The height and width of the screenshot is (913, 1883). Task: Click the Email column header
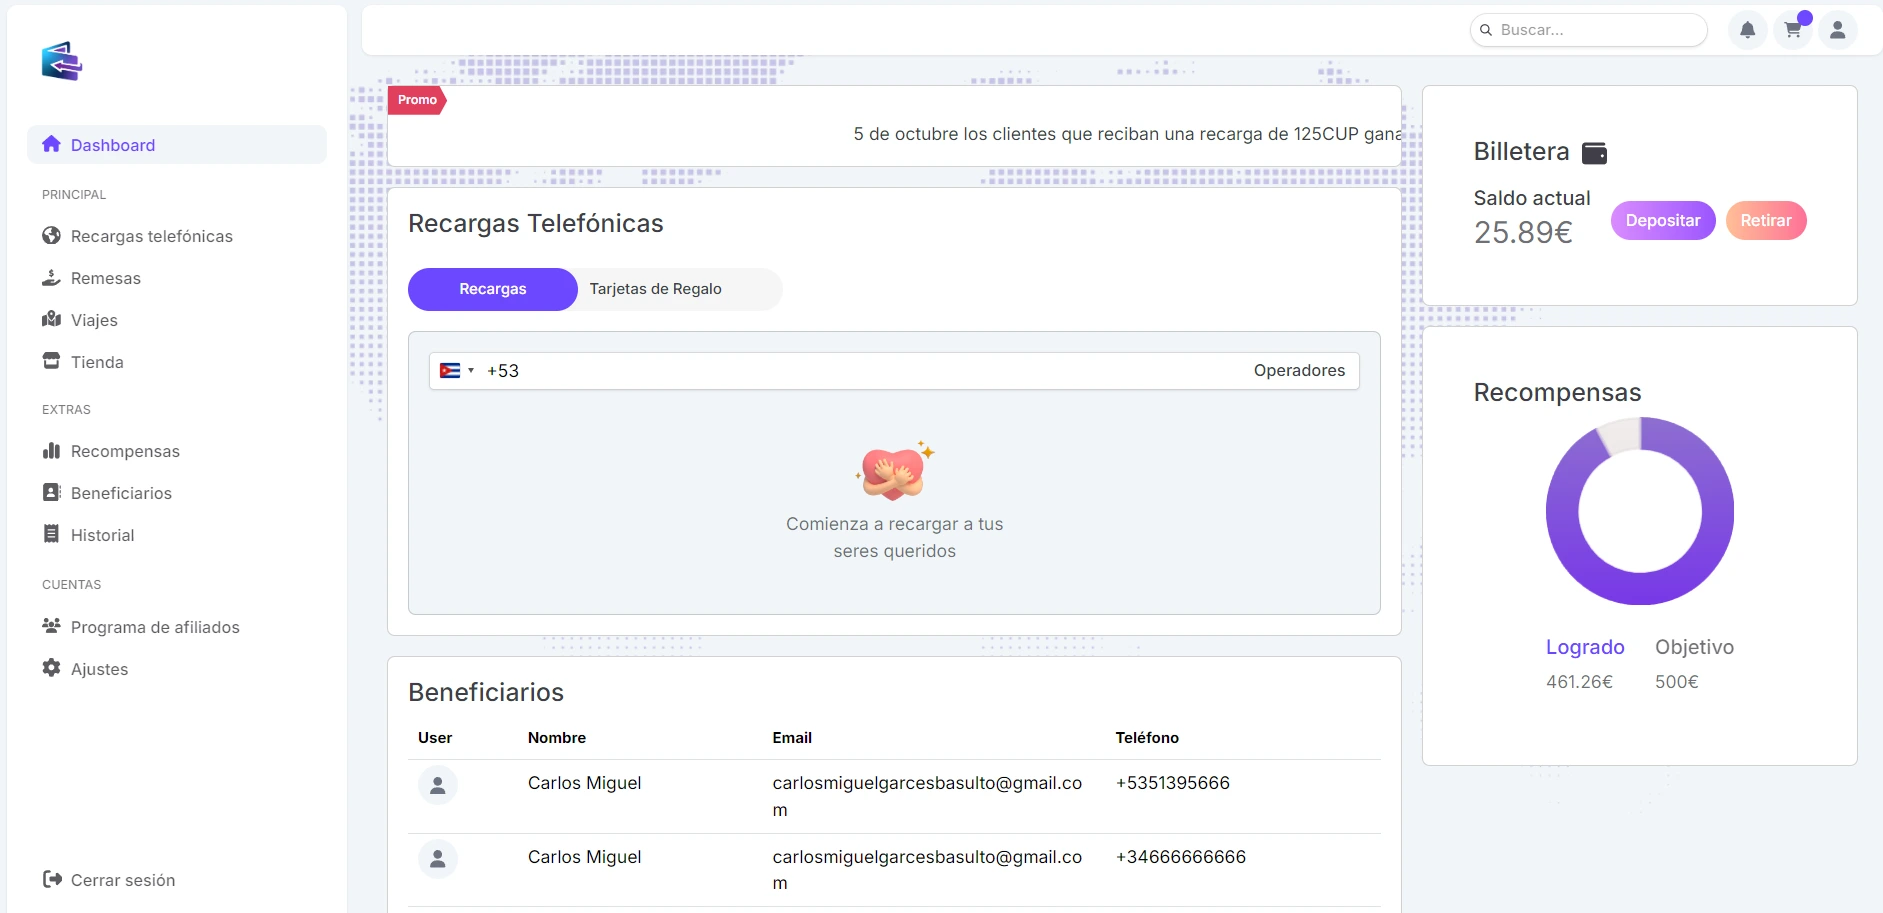point(792,738)
